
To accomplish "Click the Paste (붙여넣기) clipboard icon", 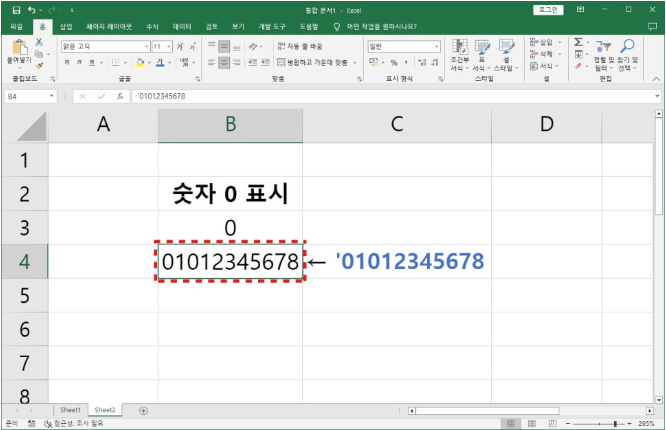I will (19, 48).
